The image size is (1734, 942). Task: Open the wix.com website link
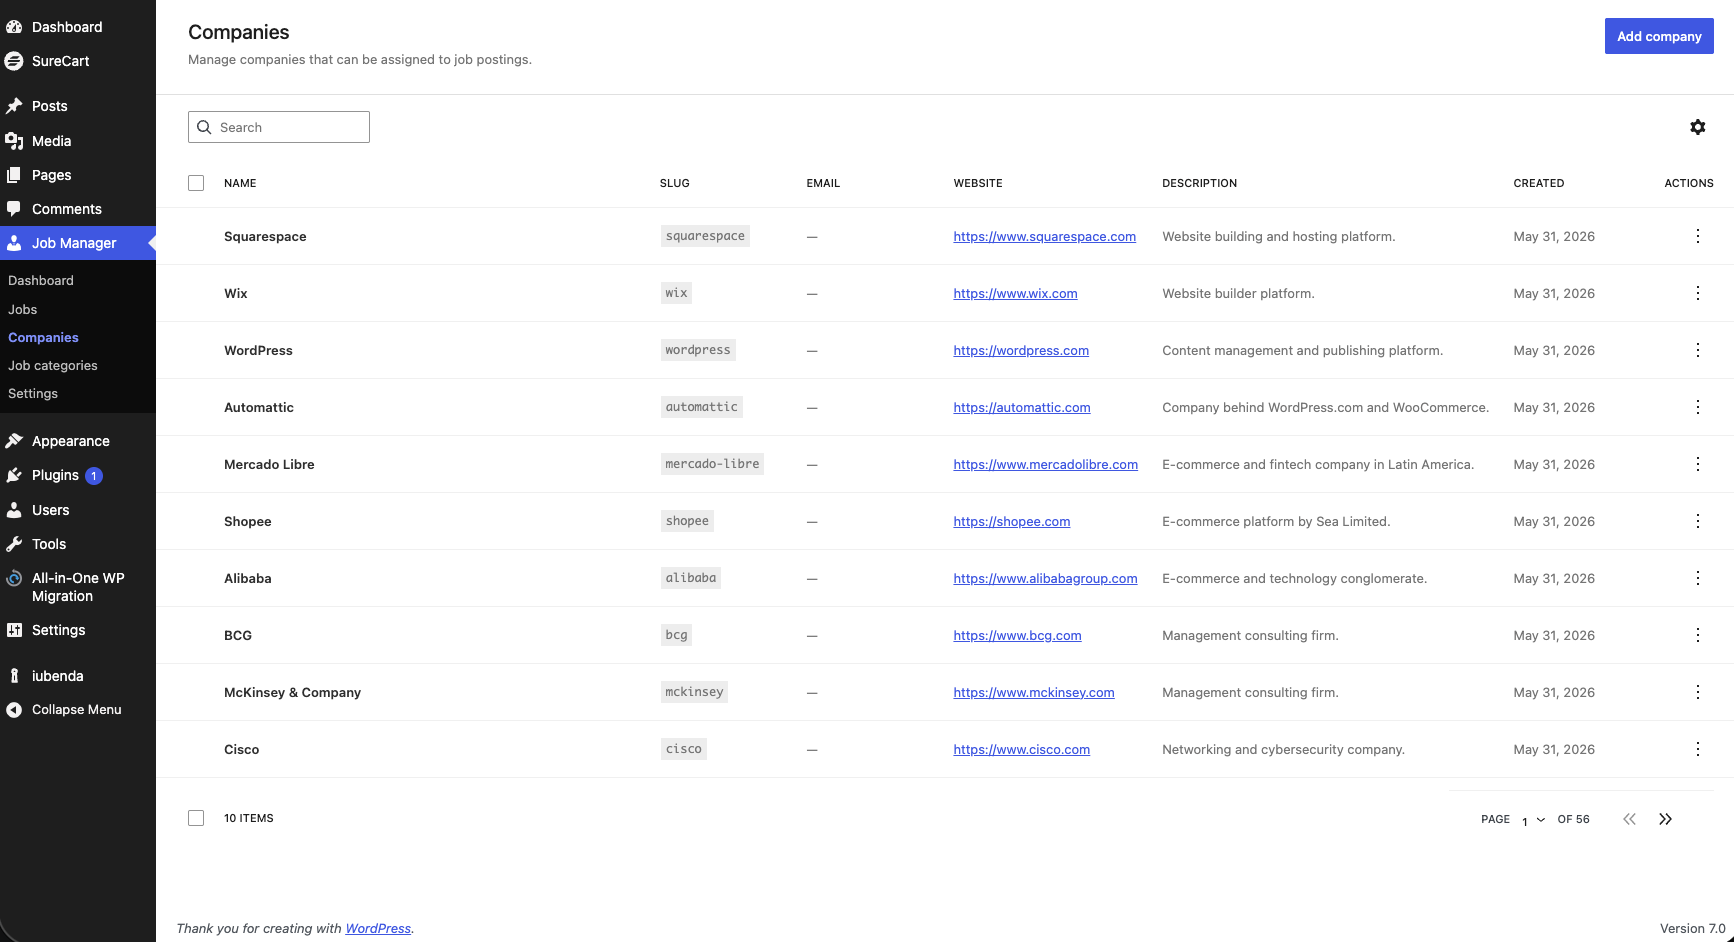[x=1015, y=293]
